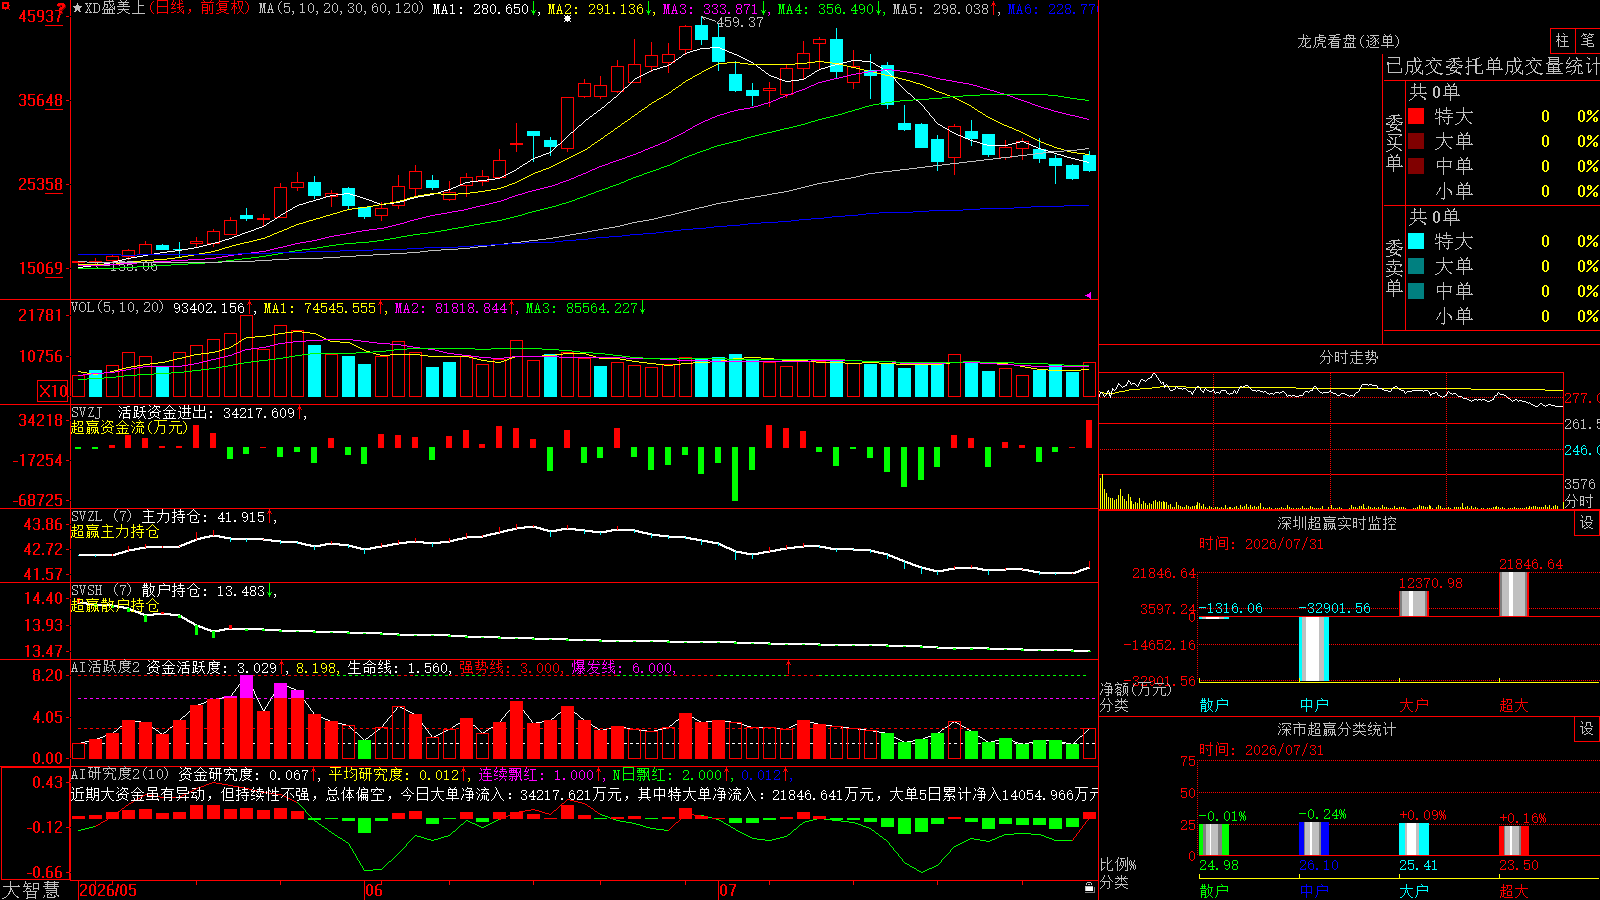Screen dimensions: 1600x900
Task: Click the 分时走势 panel header
Action: click(1349, 357)
